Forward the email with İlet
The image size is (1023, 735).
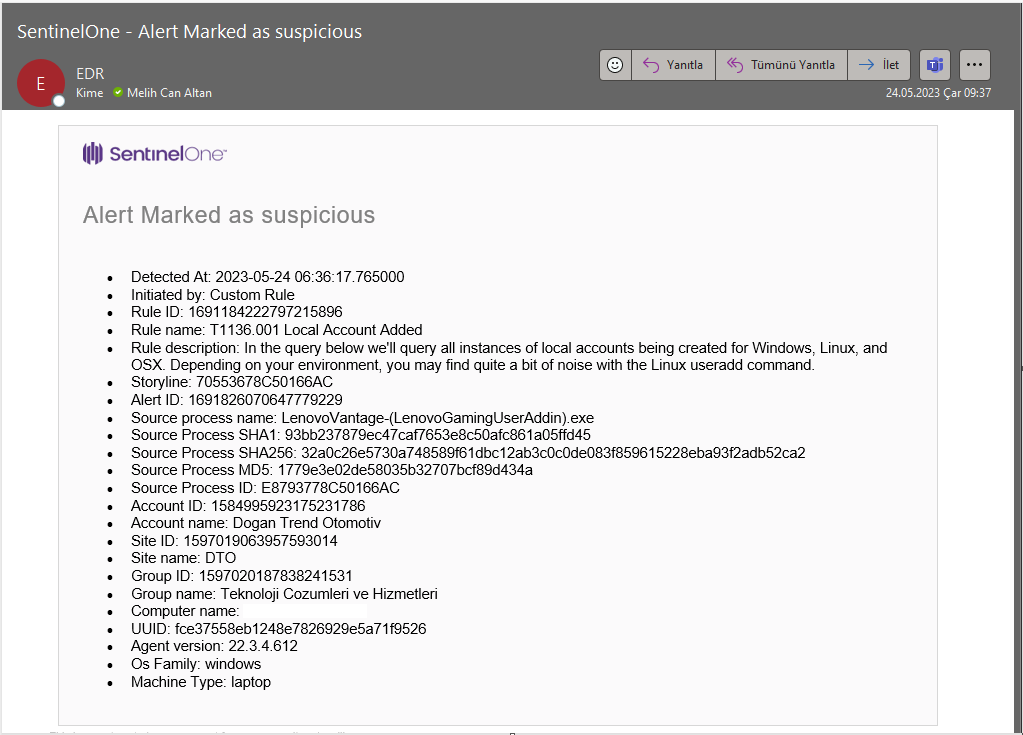click(879, 65)
